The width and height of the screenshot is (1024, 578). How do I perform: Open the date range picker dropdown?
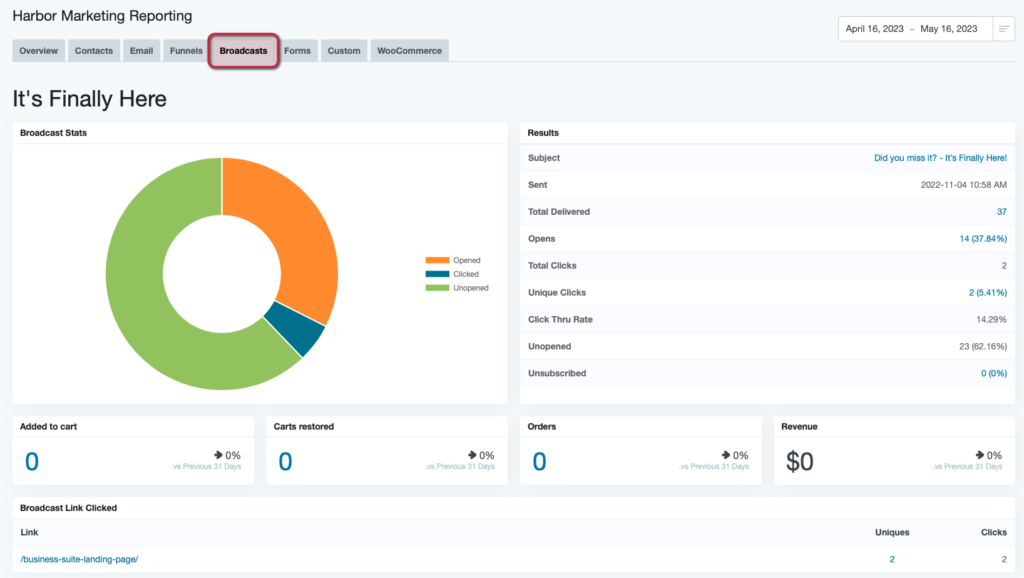[912, 29]
